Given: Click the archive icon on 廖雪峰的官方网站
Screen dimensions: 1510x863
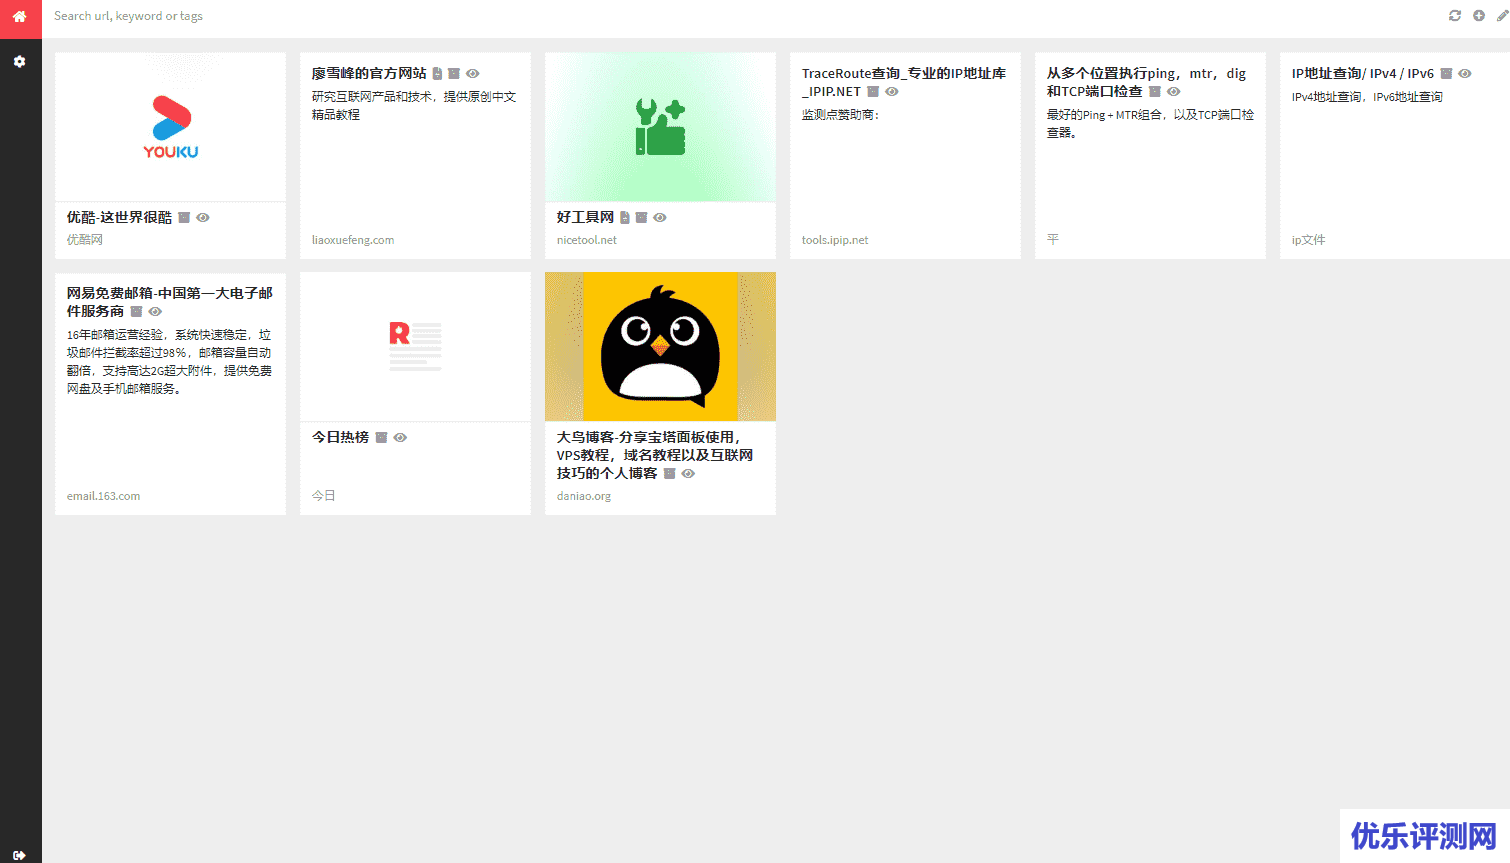Looking at the screenshot, I should click(x=454, y=73).
